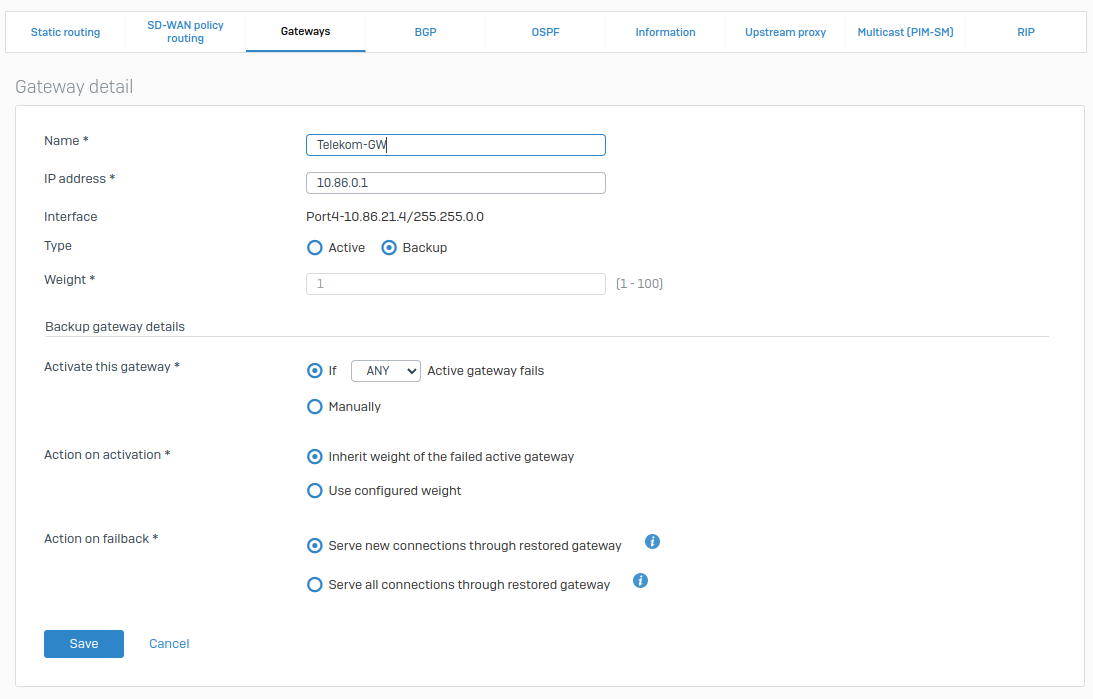Click the Save button

(83, 643)
